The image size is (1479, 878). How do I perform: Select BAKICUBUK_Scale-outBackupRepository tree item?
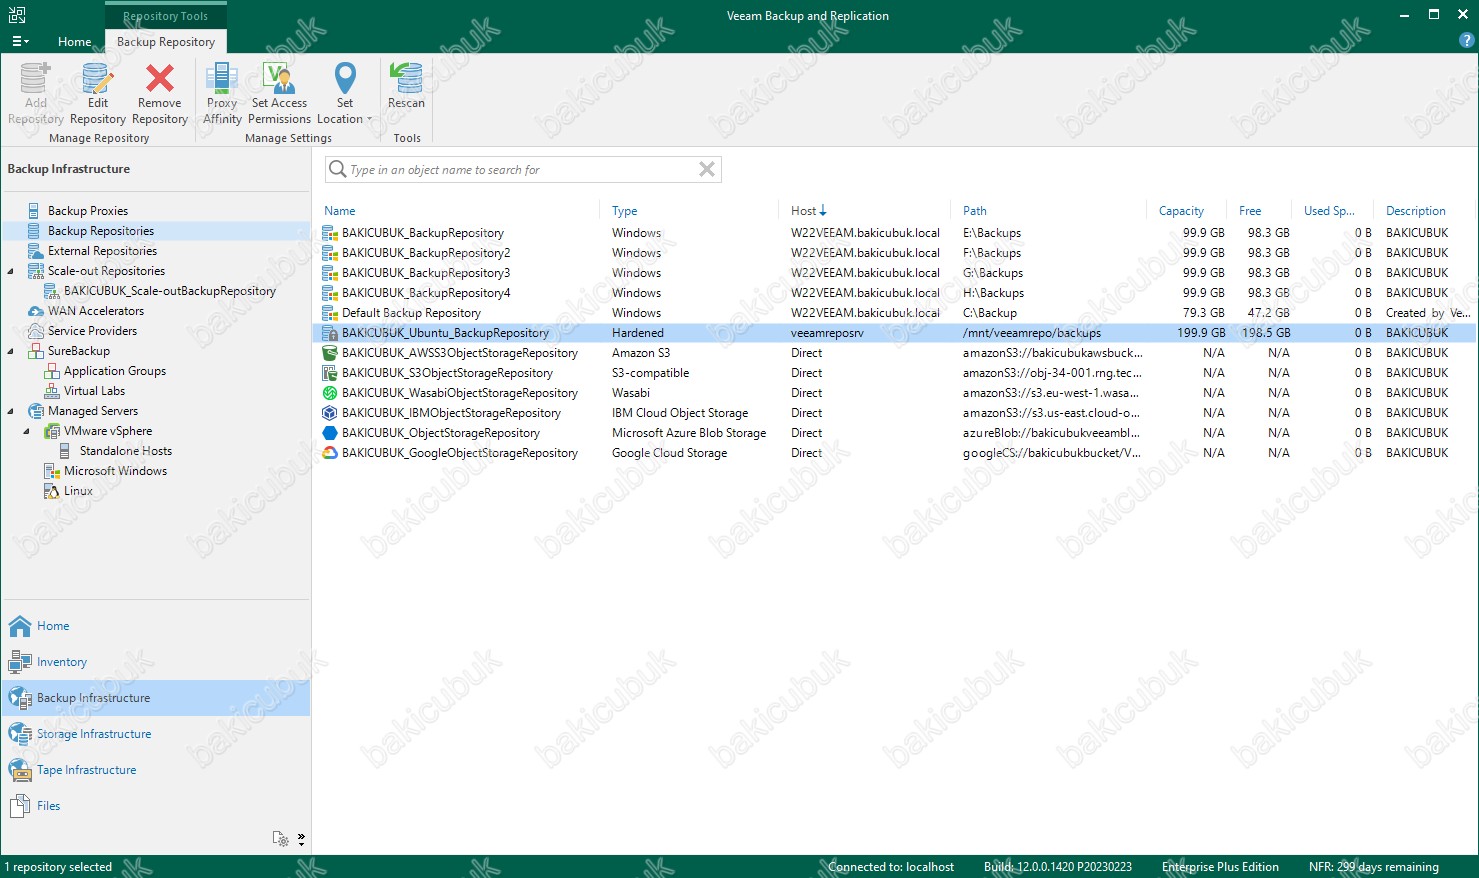click(170, 291)
